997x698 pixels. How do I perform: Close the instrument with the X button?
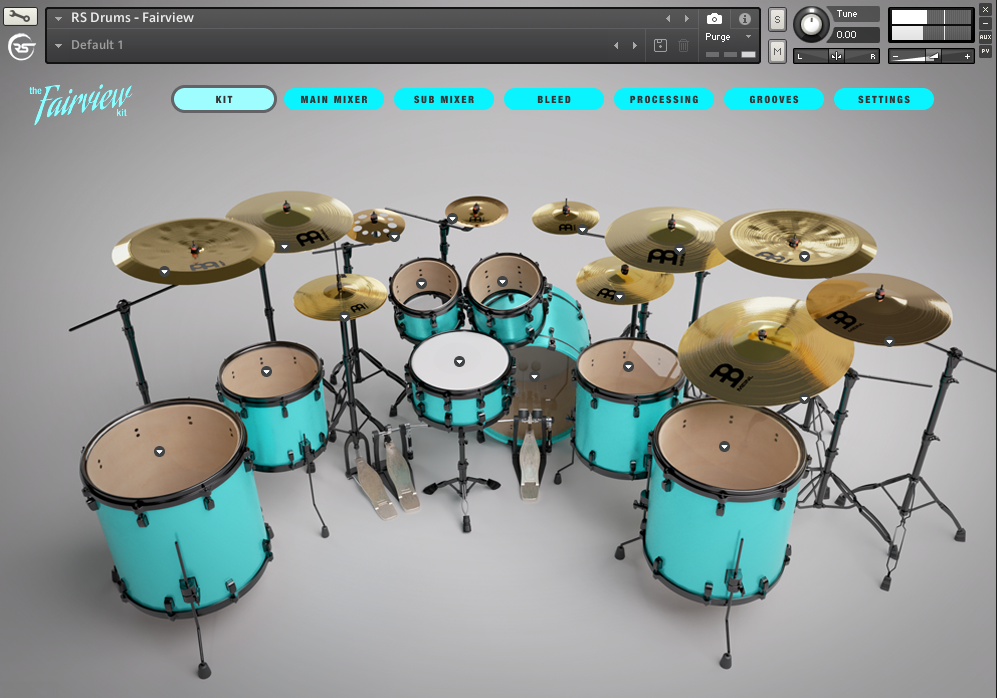point(986,10)
